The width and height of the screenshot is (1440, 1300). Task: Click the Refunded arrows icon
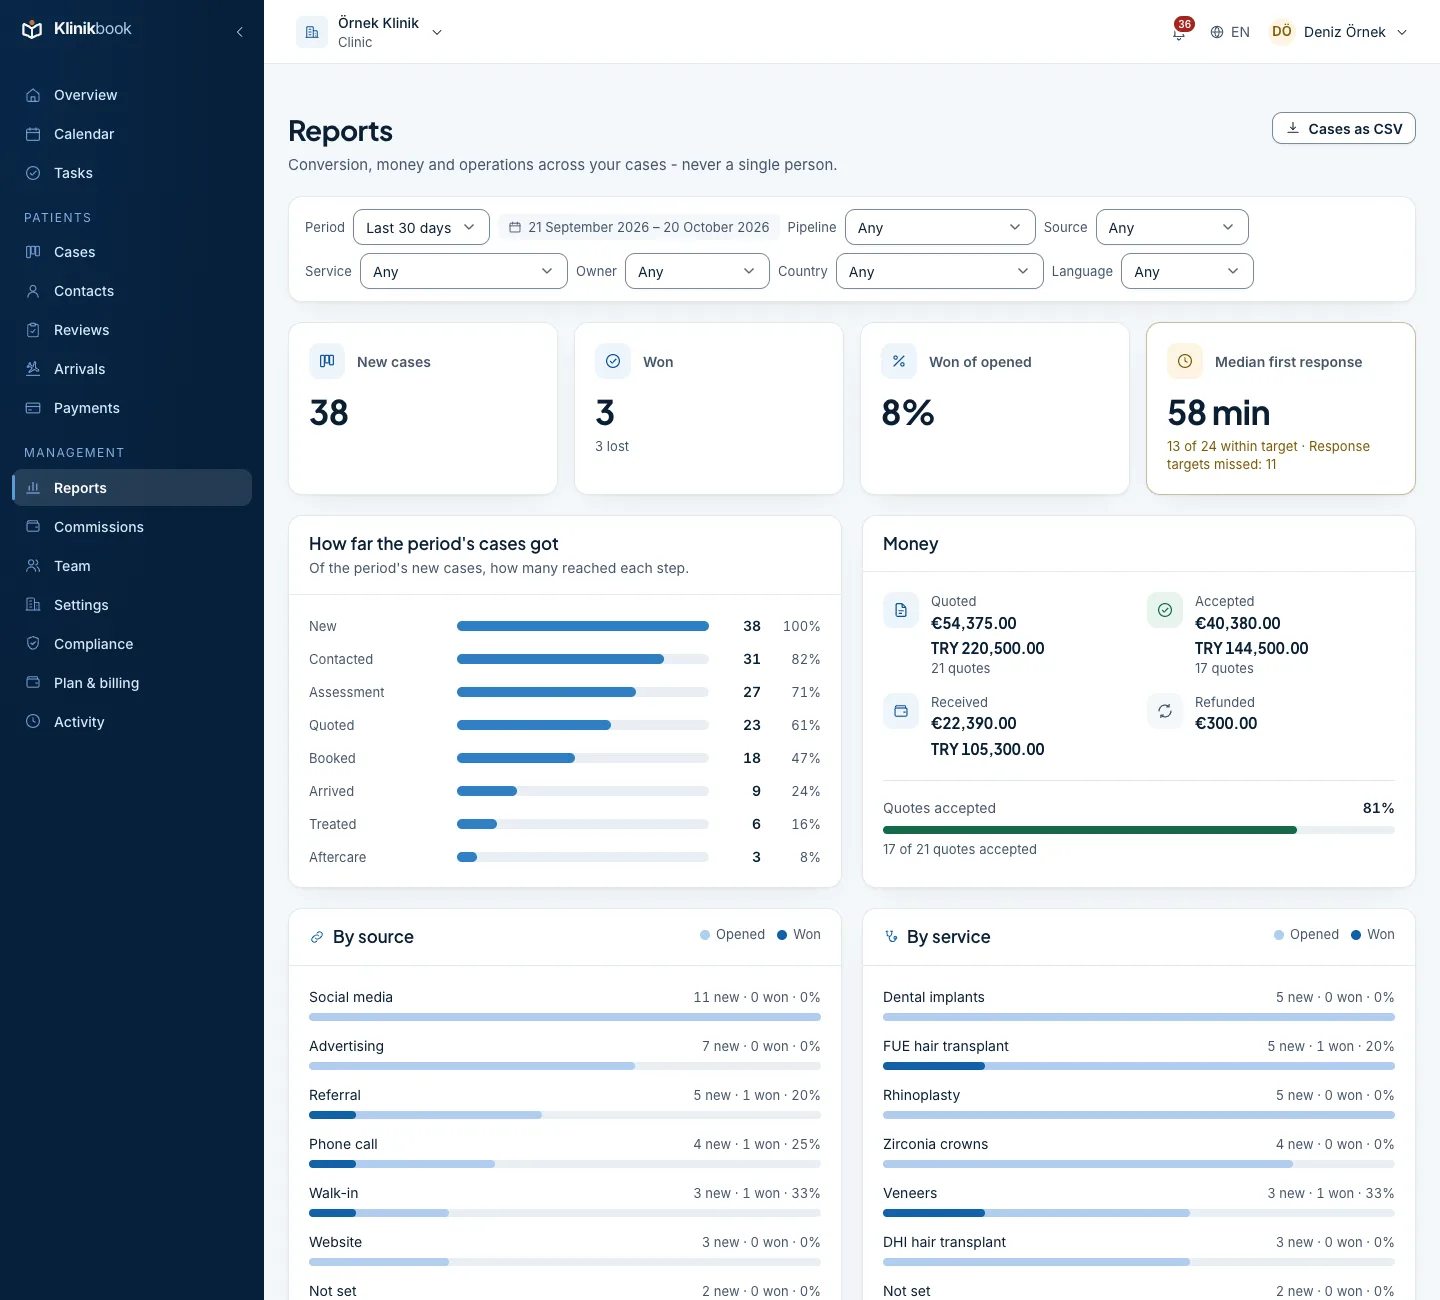pos(1165,711)
